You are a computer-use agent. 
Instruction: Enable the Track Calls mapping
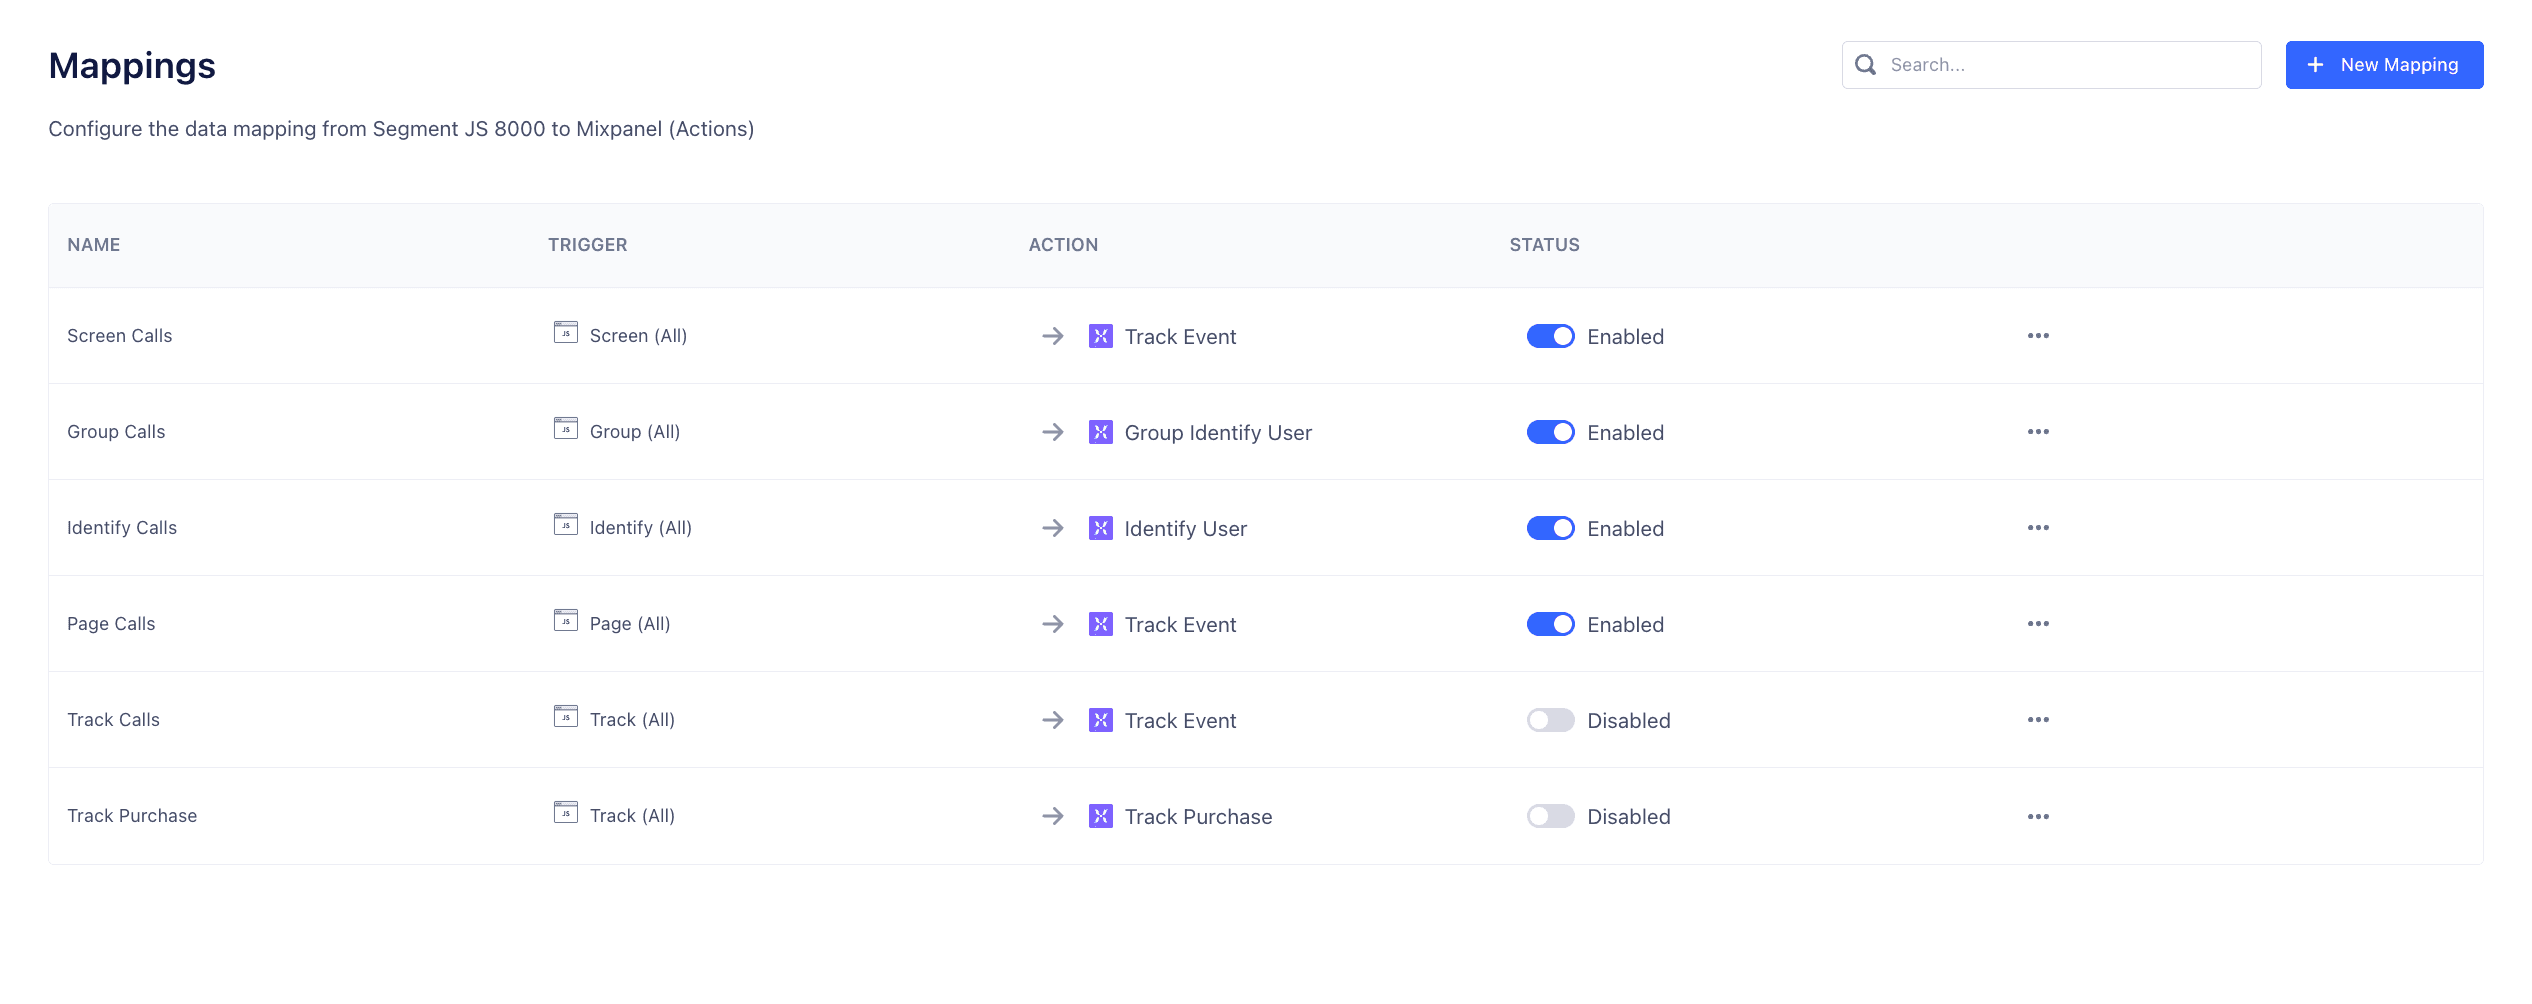coord(1551,720)
